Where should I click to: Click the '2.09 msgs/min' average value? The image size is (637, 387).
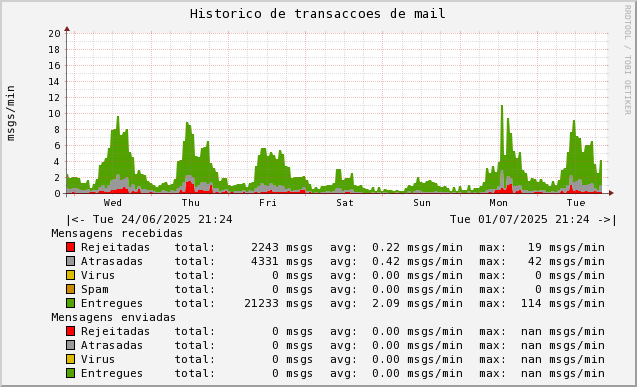tap(417, 303)
